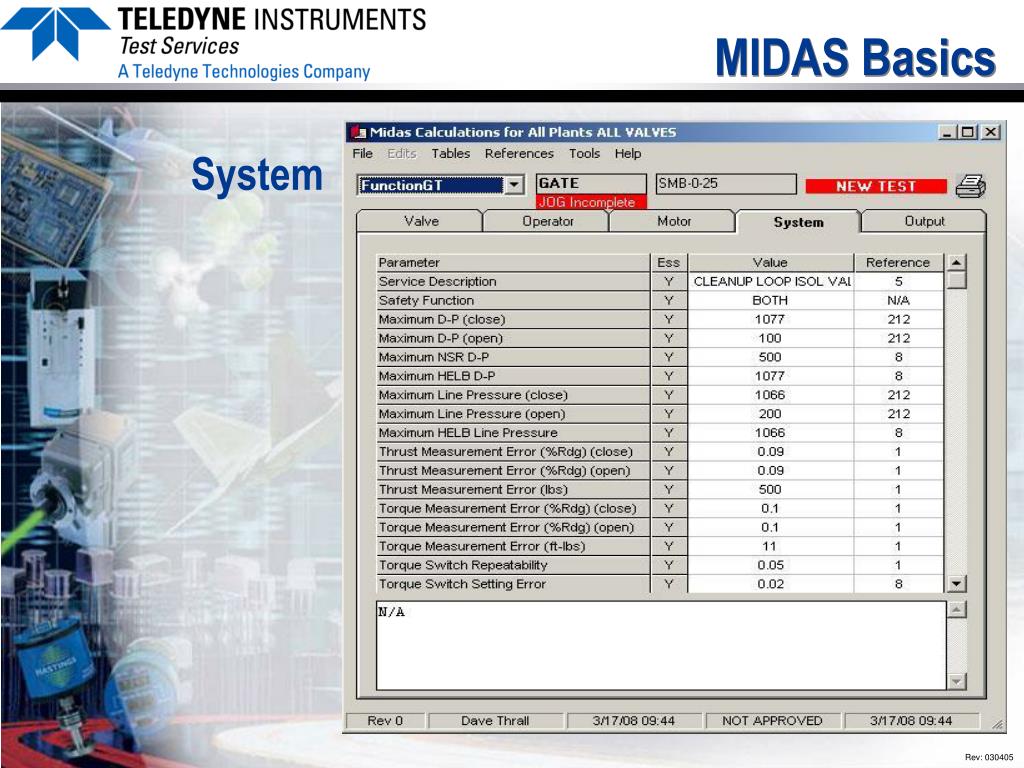Close the Midas Calculations window
The height and width of the screenshot is (768, 1024).
(991, 133)
